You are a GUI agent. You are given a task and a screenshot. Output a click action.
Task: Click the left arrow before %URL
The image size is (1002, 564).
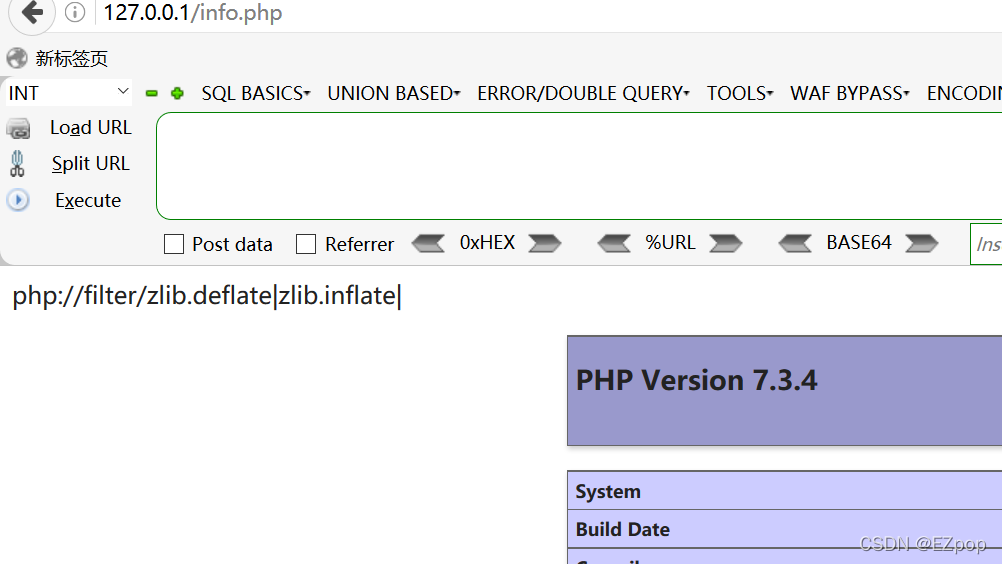614,243
